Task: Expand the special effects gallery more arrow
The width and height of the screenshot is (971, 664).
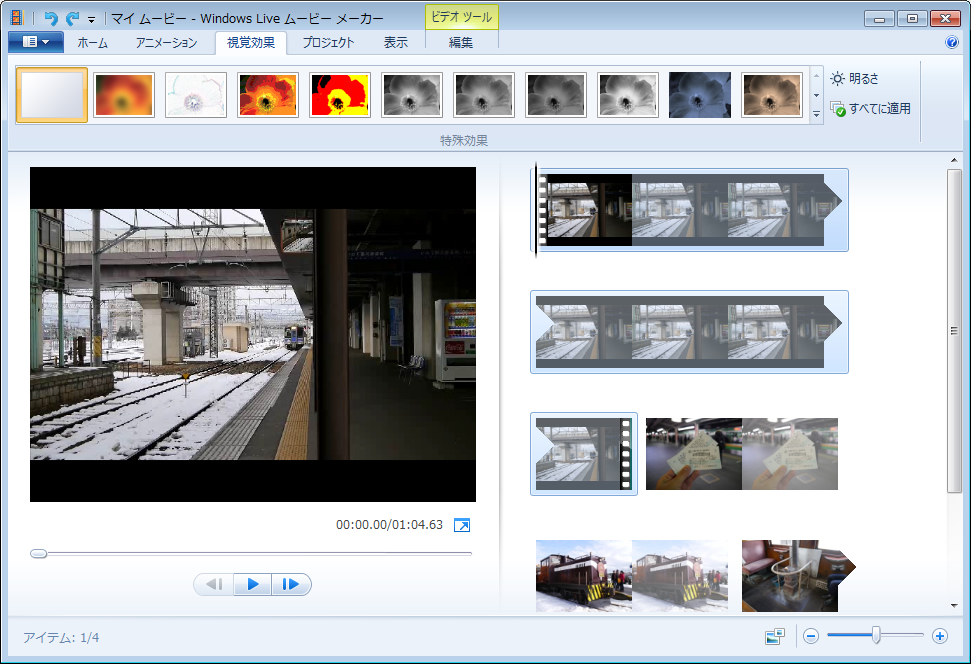Action: tap(816, 114)
